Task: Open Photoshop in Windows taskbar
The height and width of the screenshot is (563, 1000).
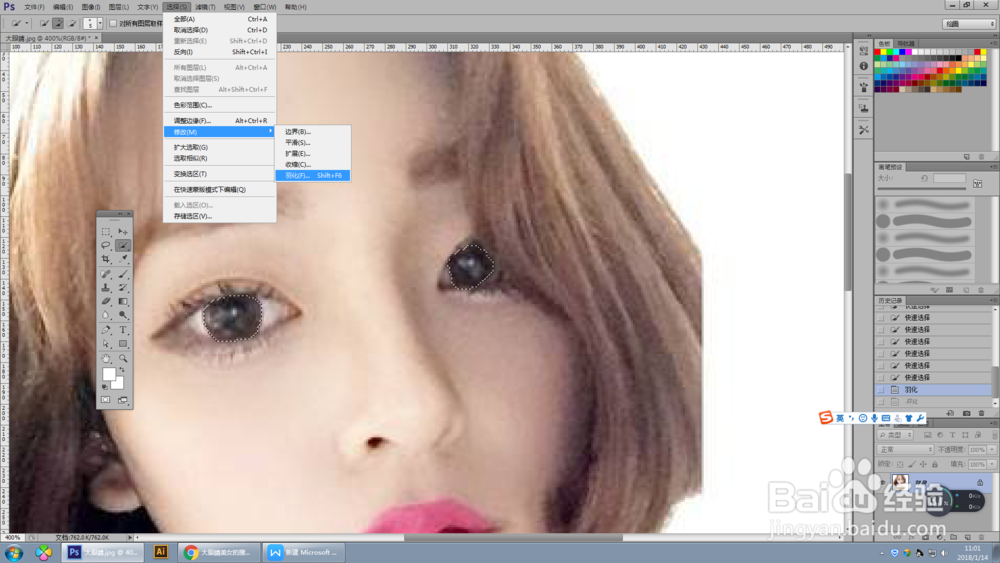Action: 105,552
